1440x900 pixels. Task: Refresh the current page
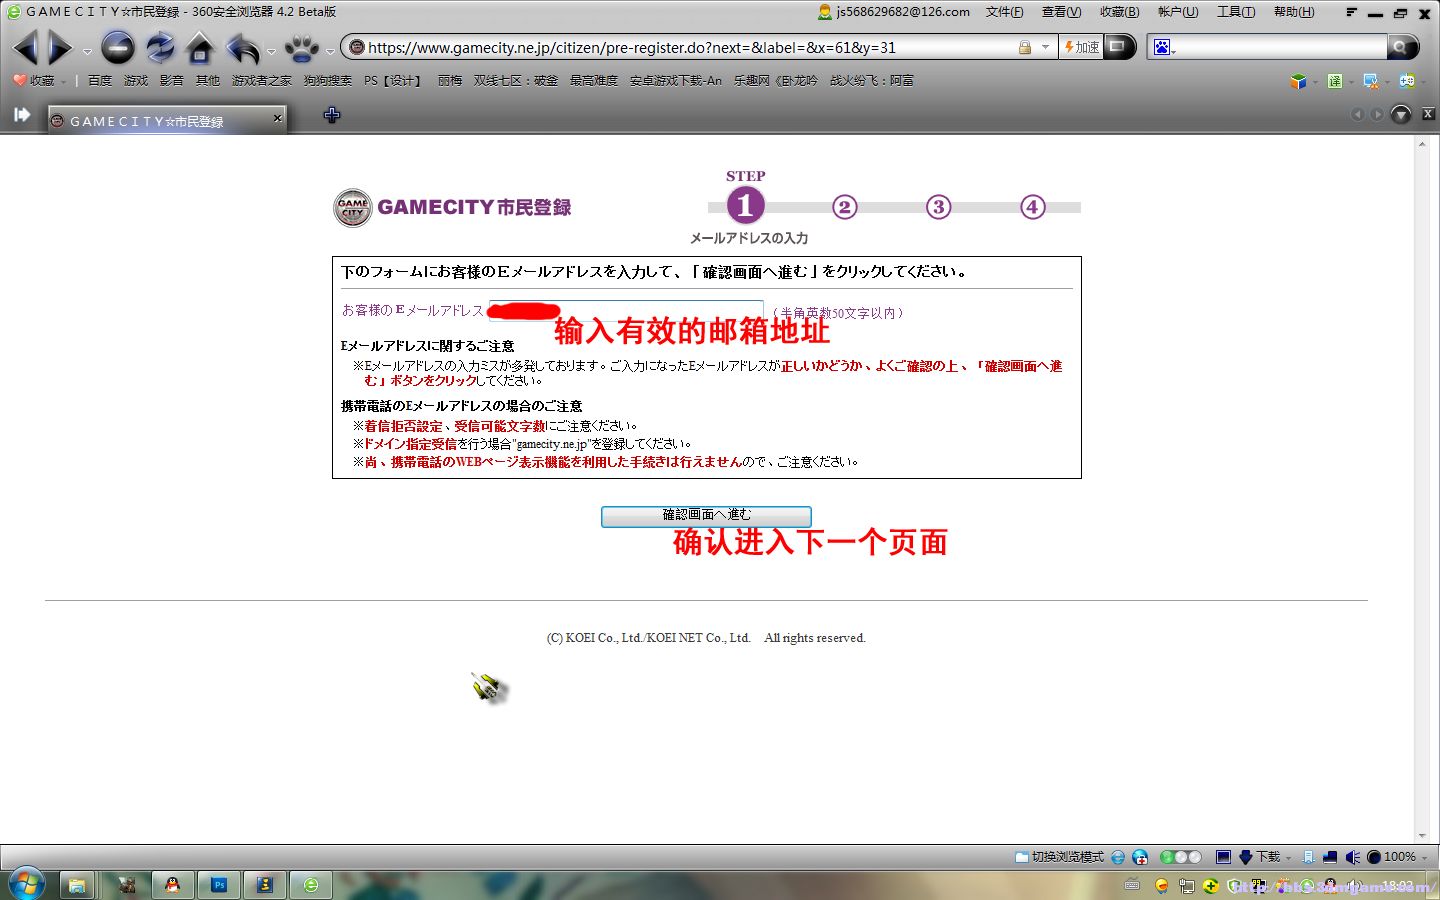click(x=159, y=47)
